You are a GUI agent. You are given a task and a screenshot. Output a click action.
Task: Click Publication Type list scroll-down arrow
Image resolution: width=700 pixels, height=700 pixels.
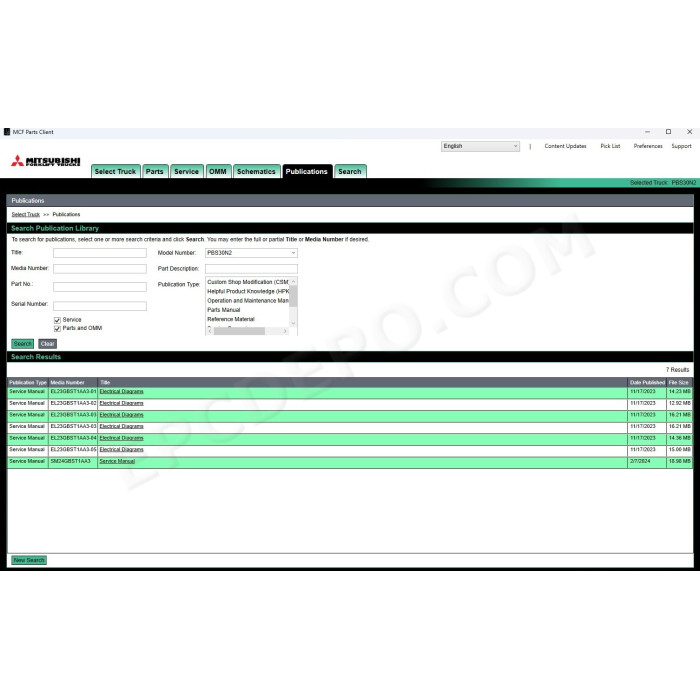pyautogui.click(x=293, y=323)
